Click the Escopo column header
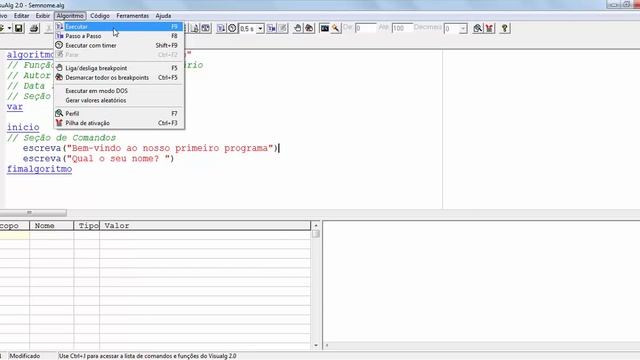Image resolution: width=640 pixels, height=360 pixels. (x=14, y=226)
